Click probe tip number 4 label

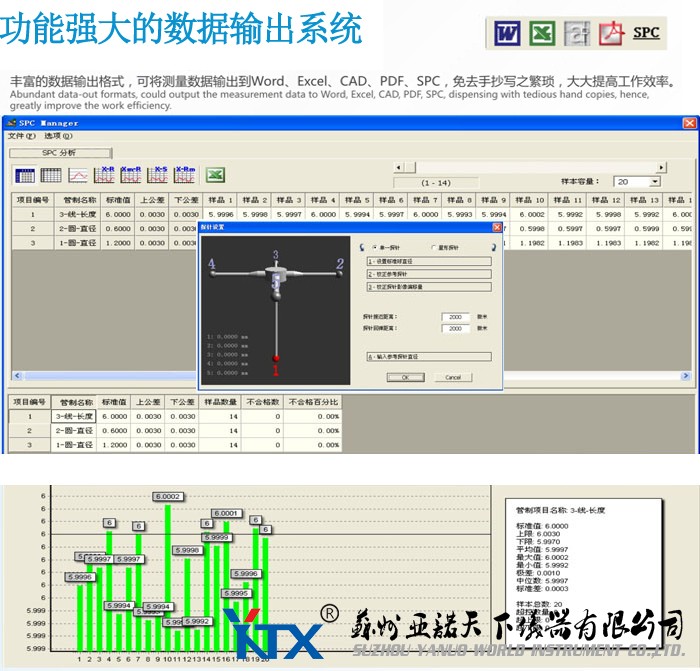point(212,264)
